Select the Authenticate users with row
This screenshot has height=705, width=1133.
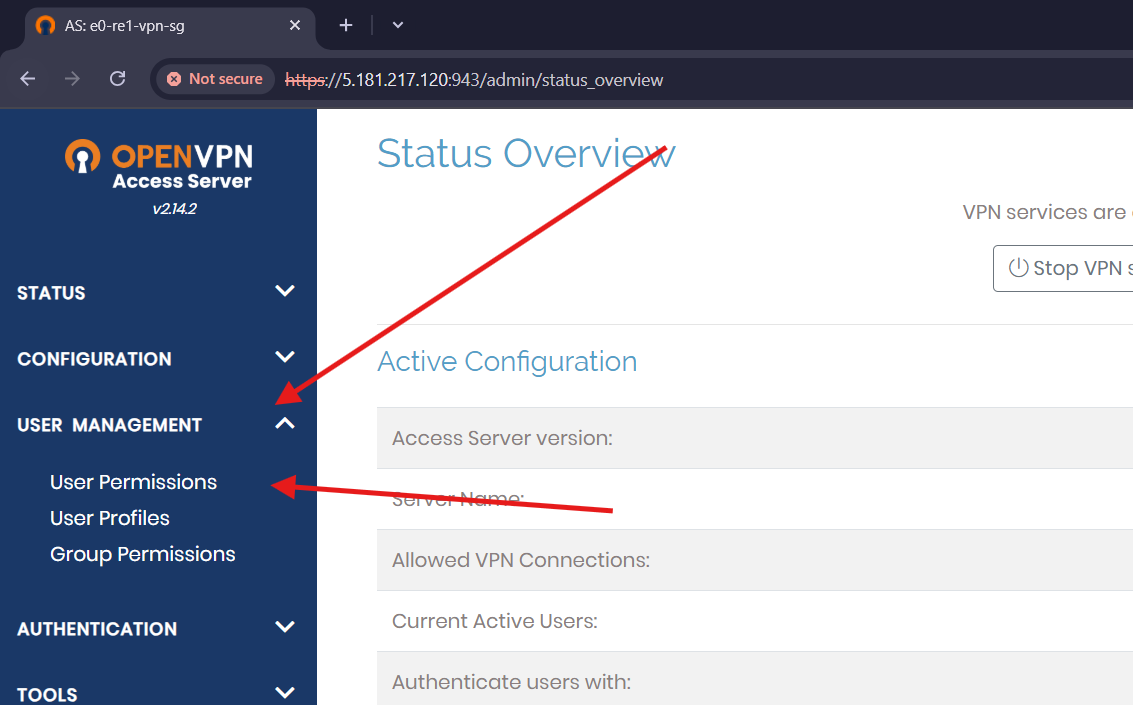coord(755,679)
